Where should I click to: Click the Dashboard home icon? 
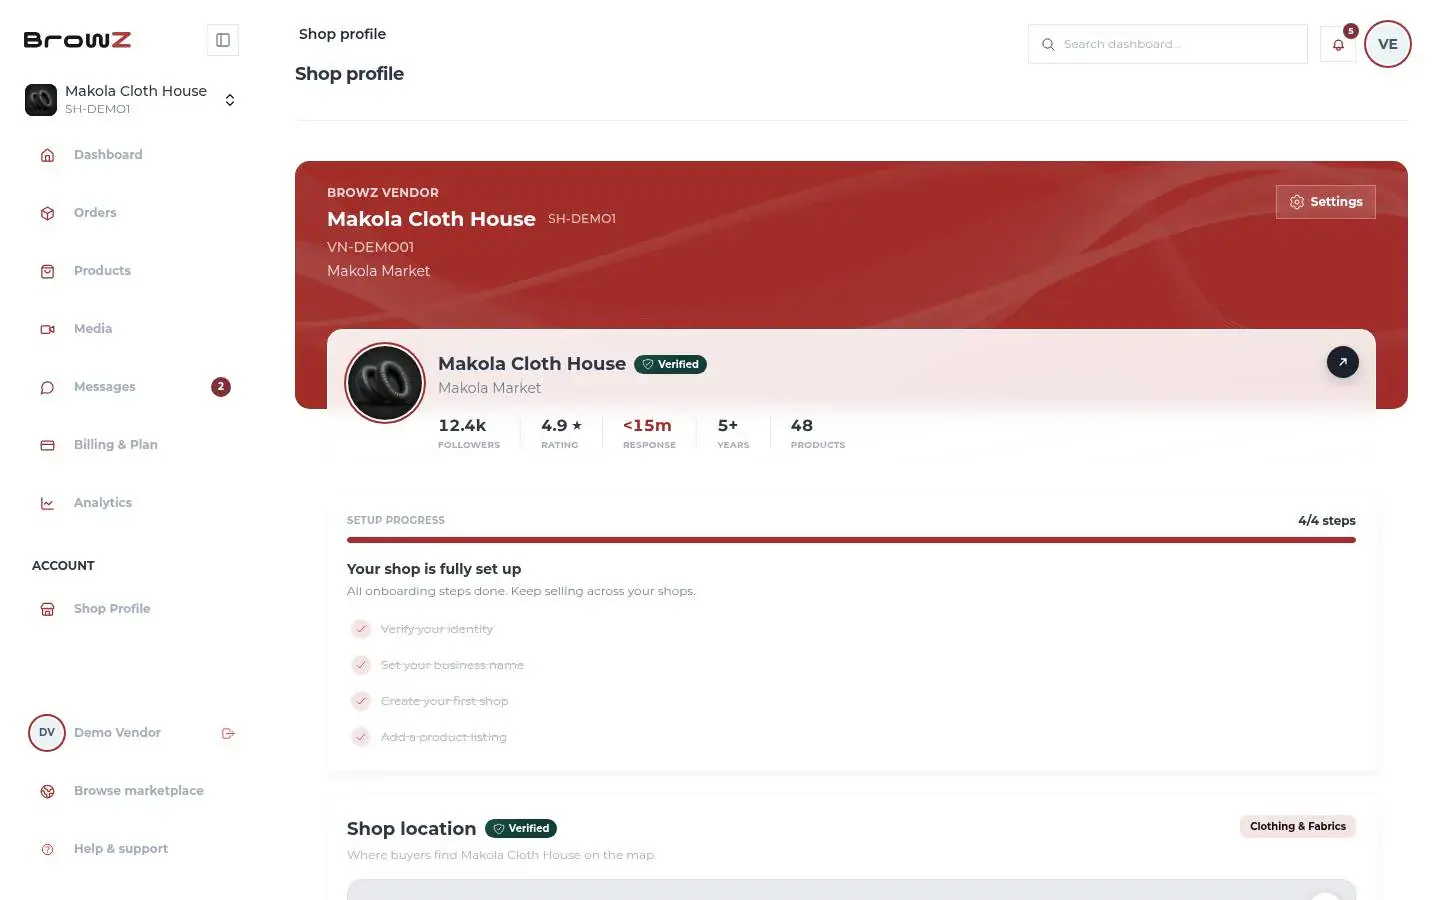pos(47,155)
